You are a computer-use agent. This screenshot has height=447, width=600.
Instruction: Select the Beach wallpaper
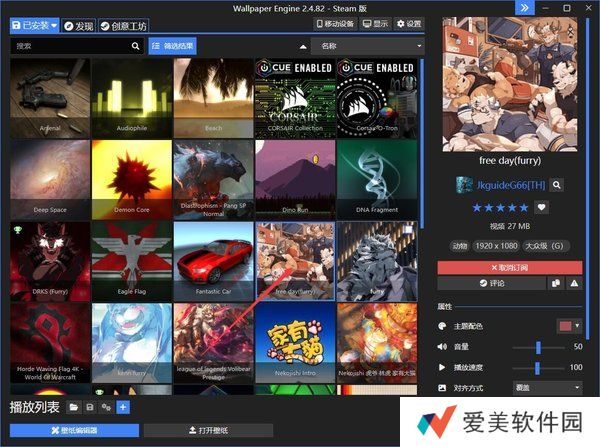tap(214, 98)
